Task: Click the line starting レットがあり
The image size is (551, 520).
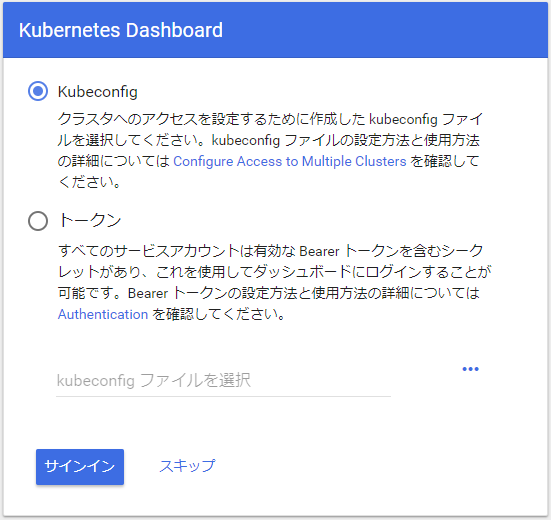Action: 275,272
